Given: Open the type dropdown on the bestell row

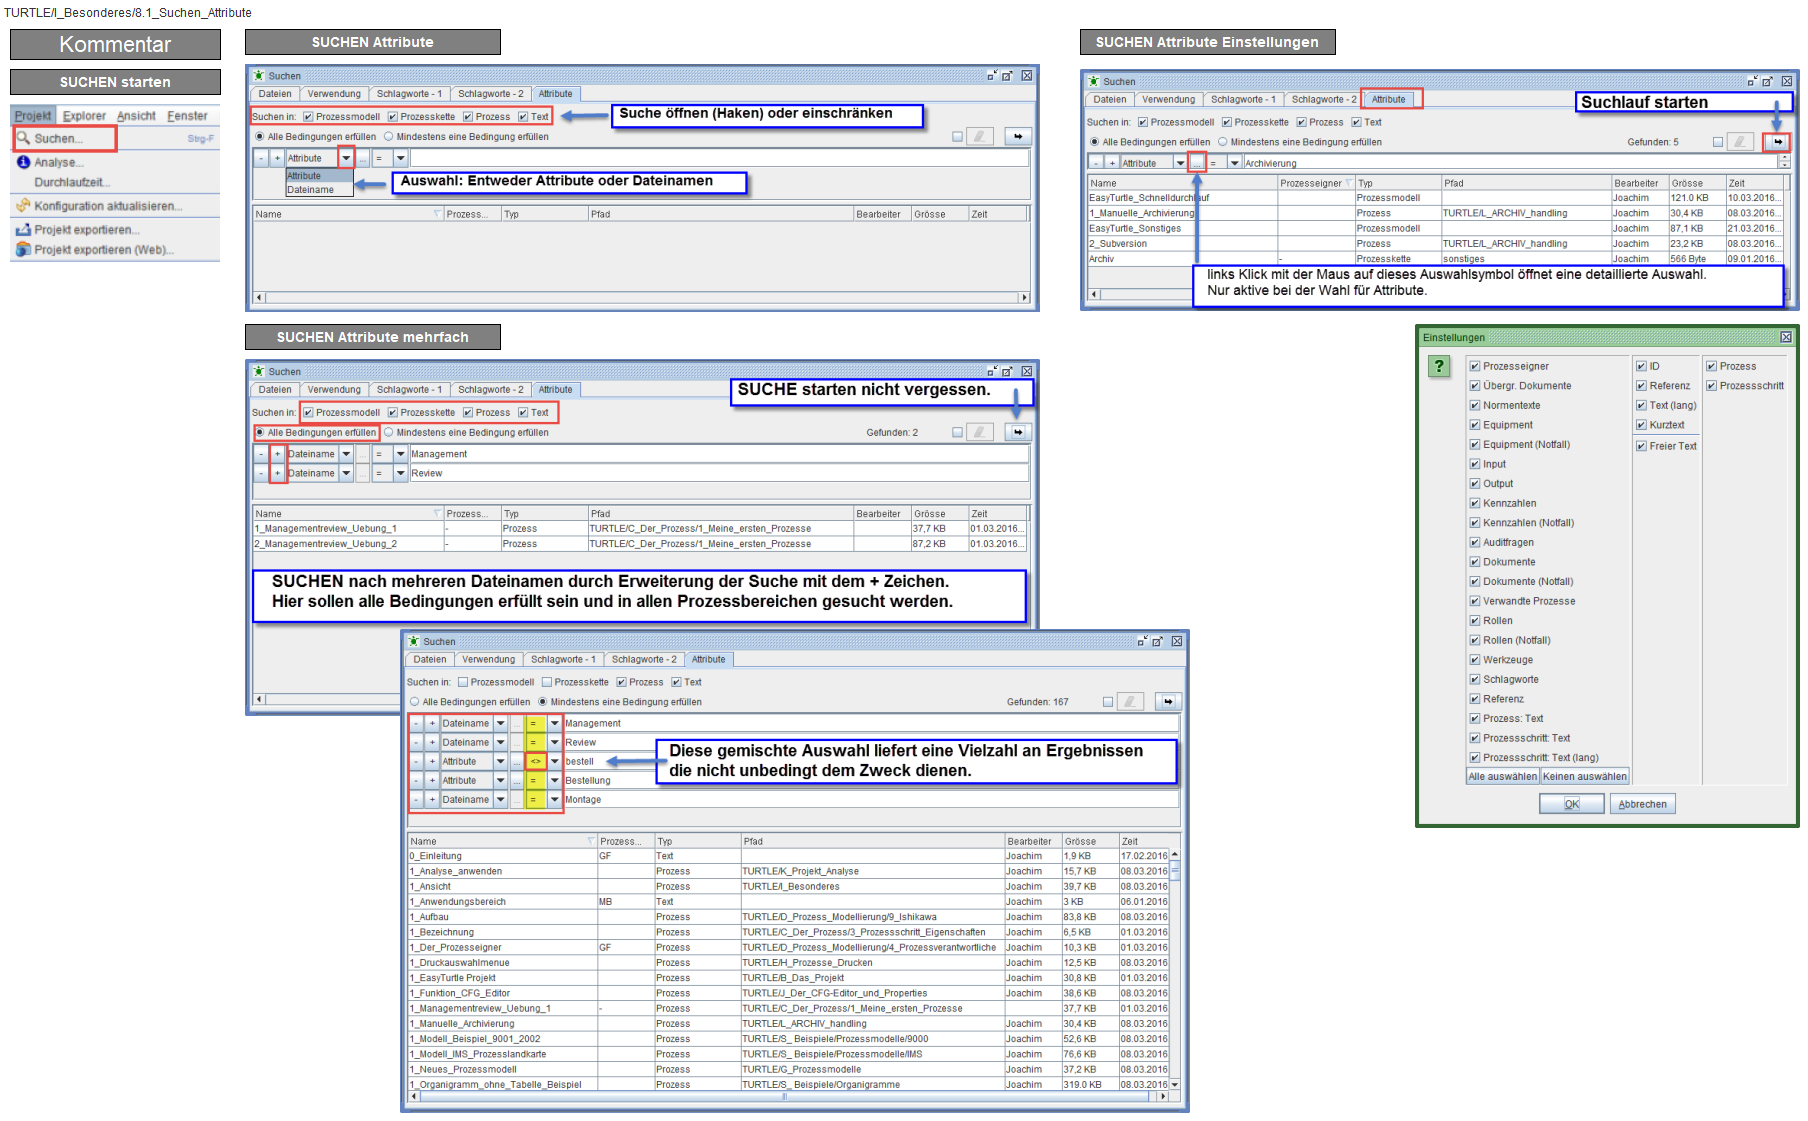Looking at the screenshot, I should pyautogui.click(x=500, y=762).
